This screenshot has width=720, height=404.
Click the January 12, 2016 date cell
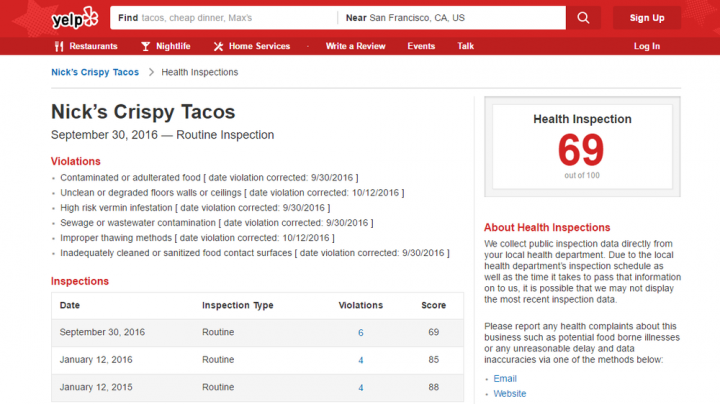click(x=96, y=359)
